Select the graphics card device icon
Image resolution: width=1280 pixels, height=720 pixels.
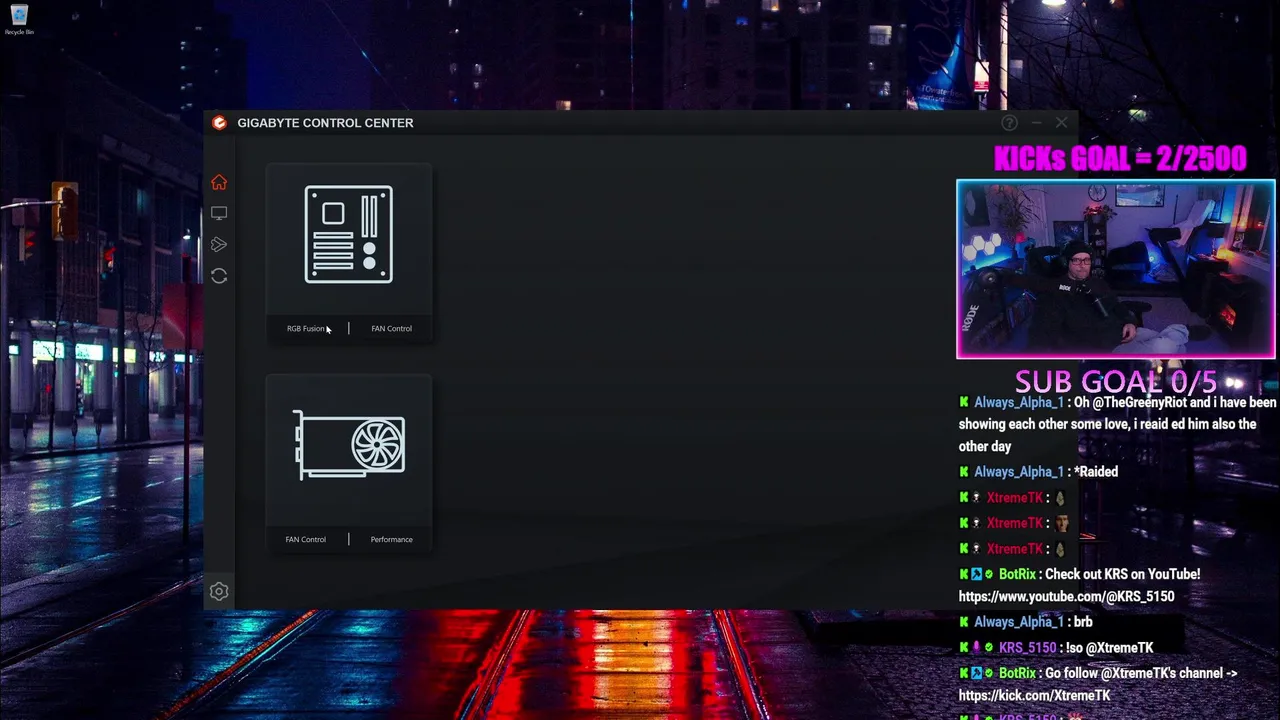click(349, 445)
